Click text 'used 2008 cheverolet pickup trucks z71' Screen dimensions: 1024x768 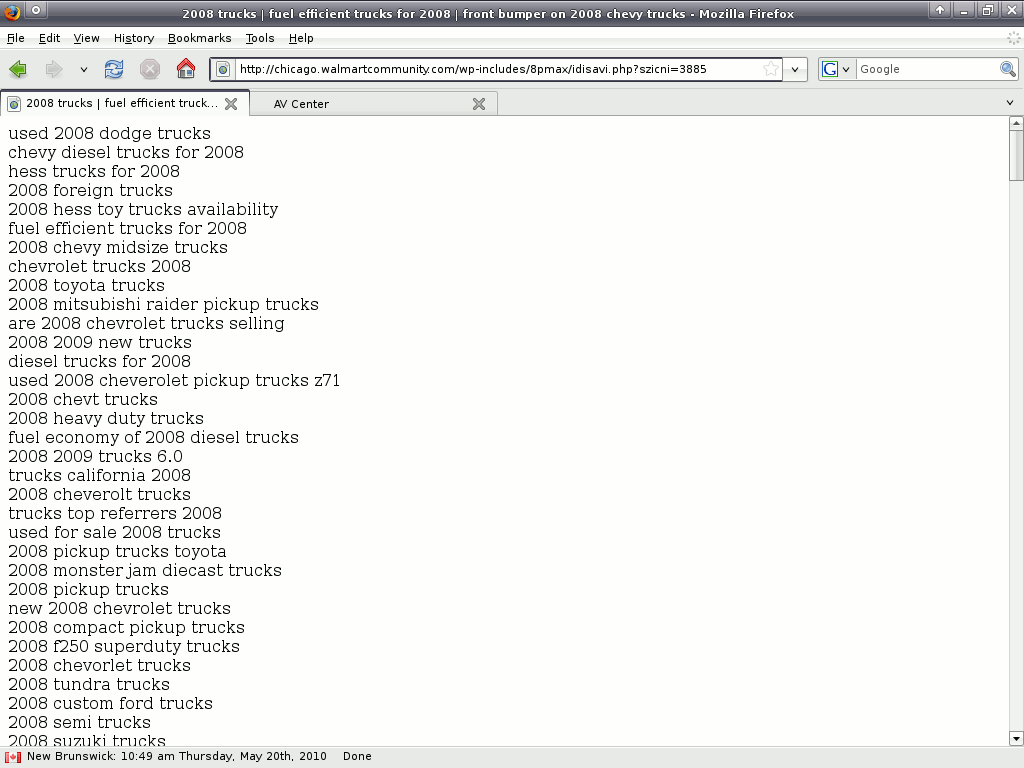[174, 380]
